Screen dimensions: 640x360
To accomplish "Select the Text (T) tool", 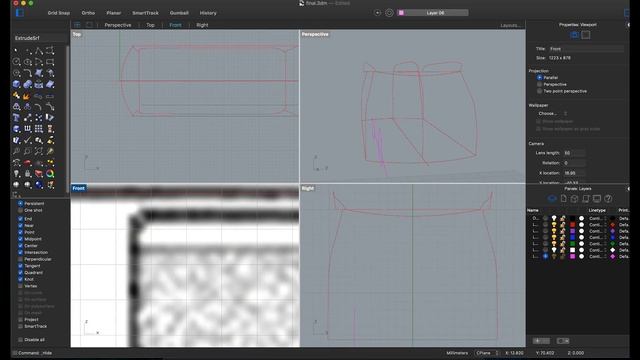I will (16, 118).
